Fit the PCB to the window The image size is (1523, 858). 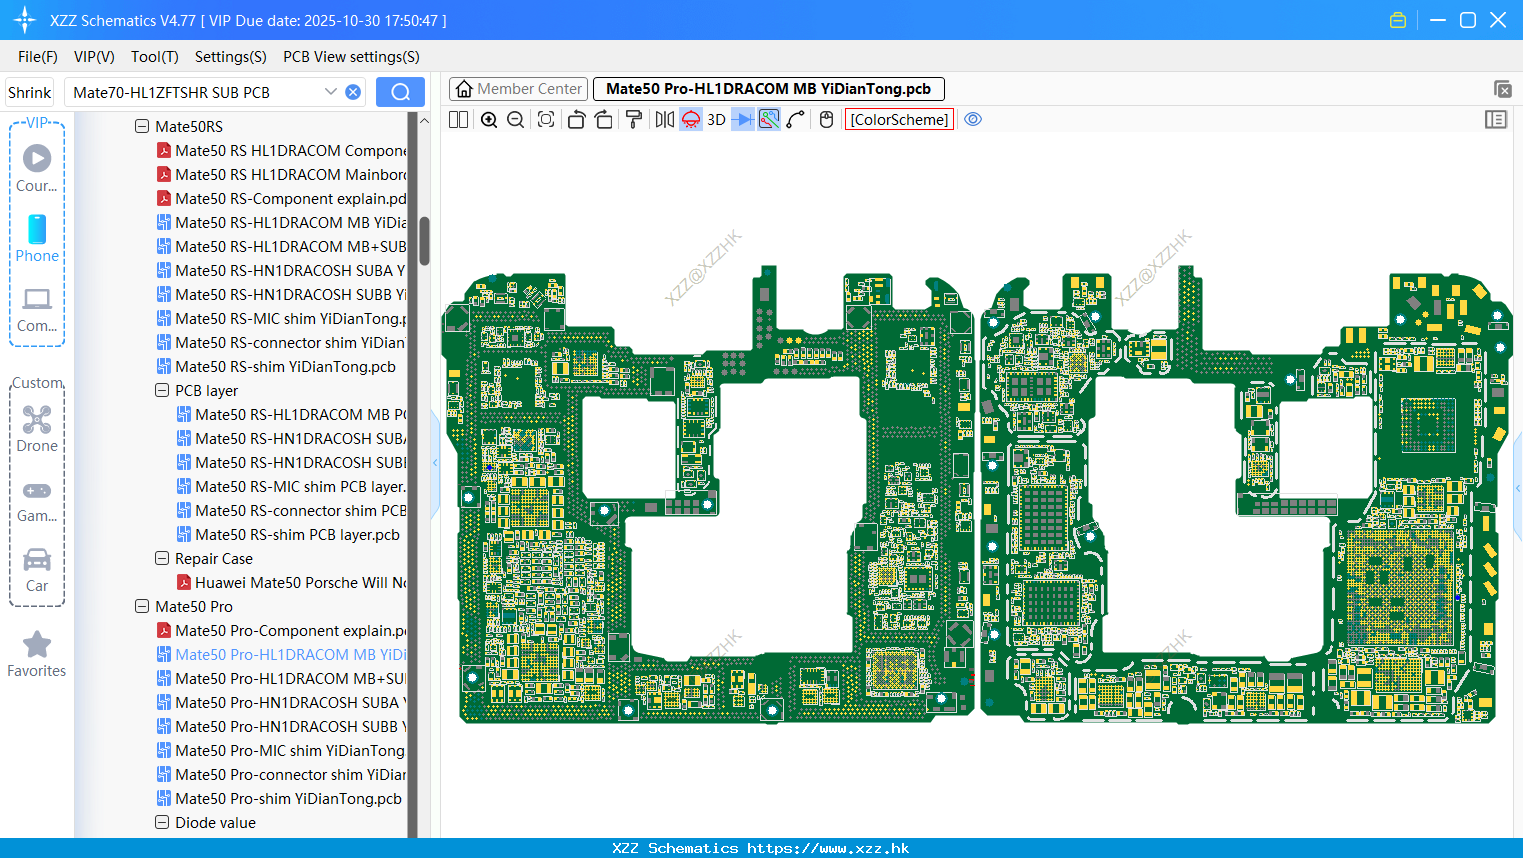click(x=546, y=120)
